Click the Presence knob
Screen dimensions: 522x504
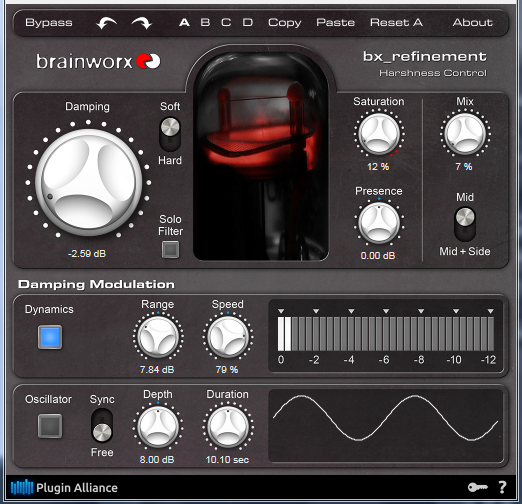pos(379,223)
